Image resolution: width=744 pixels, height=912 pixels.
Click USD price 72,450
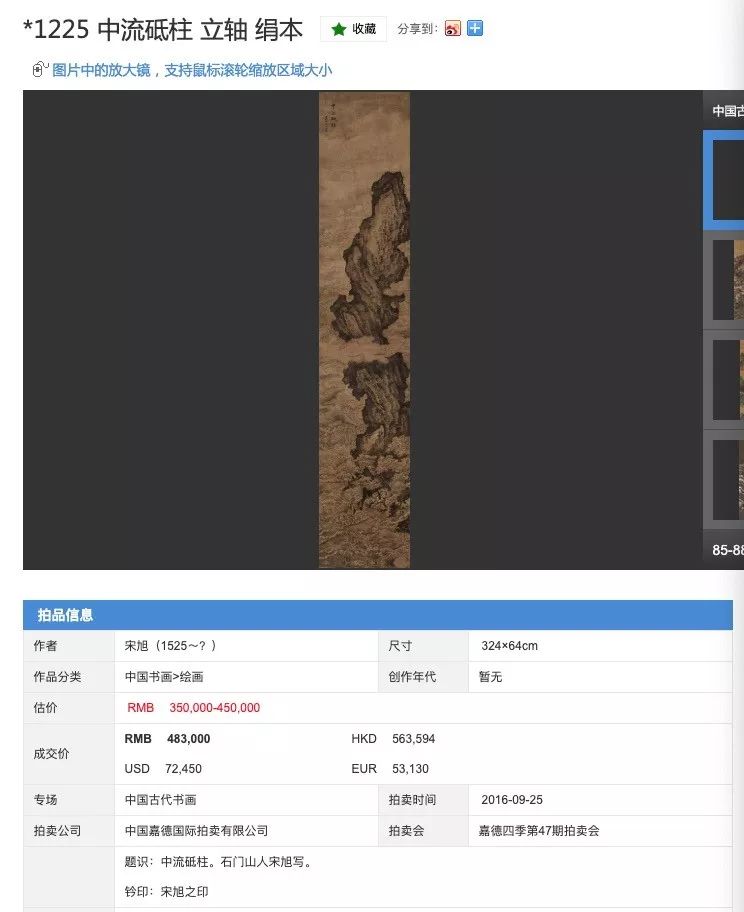pyautogui.click(x=183, y=769)
